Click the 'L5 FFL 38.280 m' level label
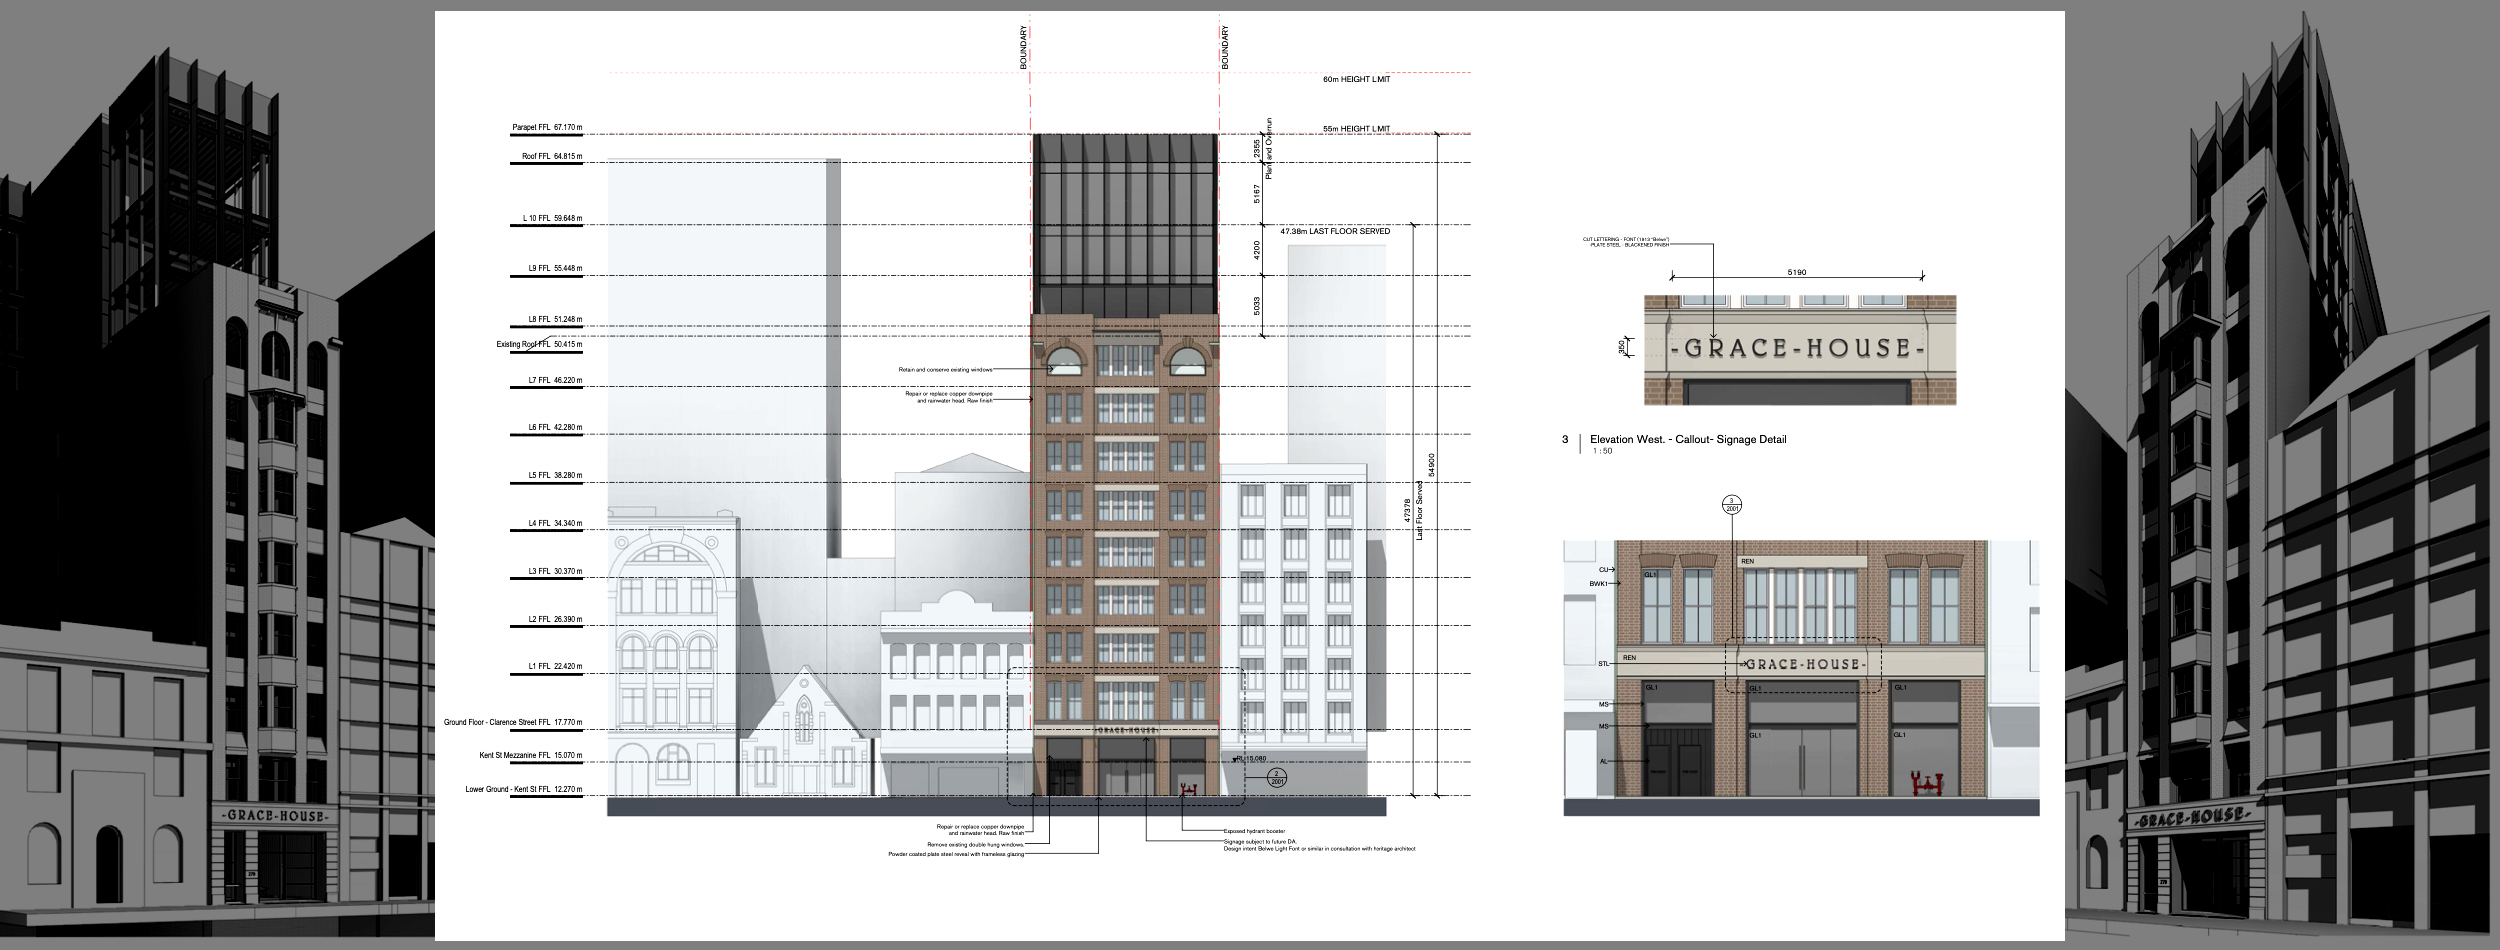The width and height of the screenshot is (2500, 950). (553, 476)
